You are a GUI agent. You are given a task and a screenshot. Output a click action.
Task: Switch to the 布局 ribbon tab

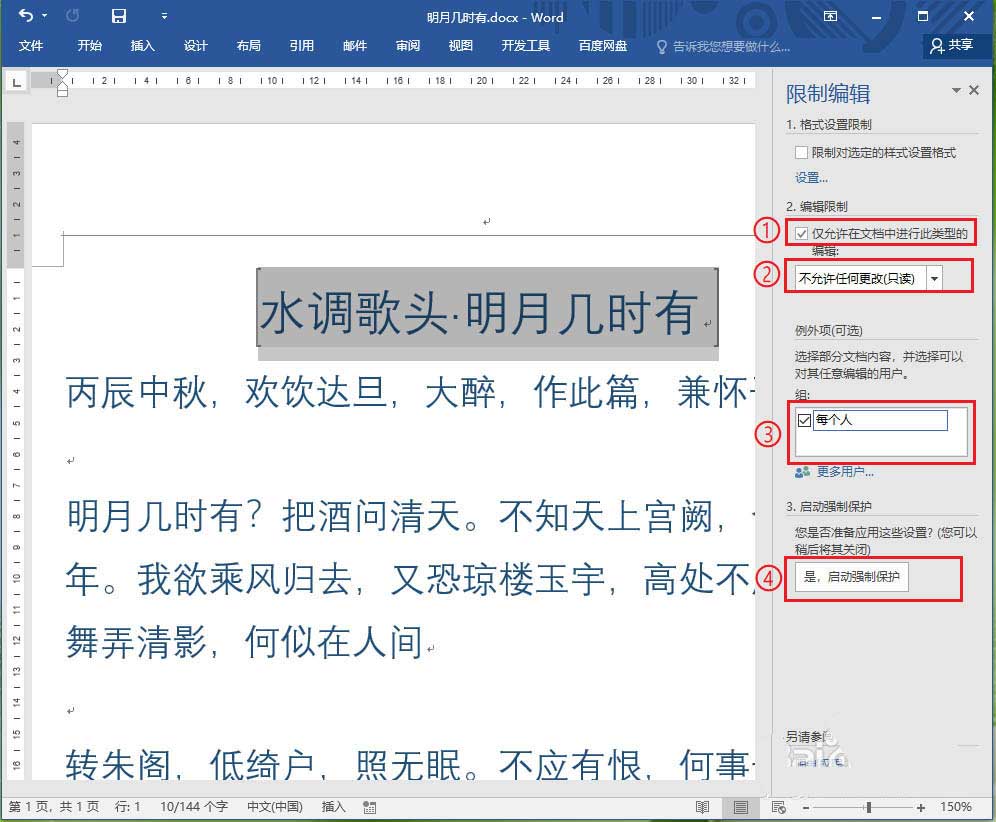click(248, 46)
